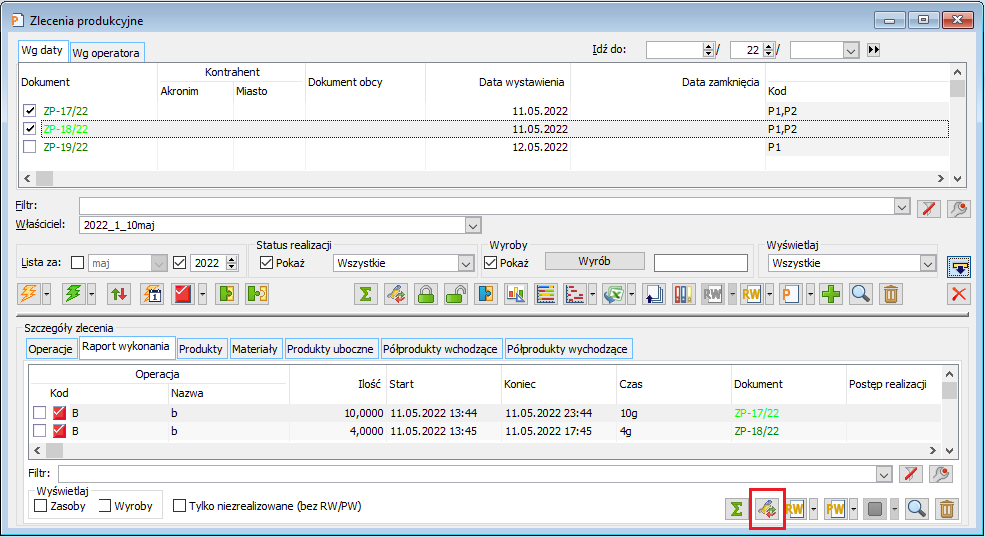Open the Produkty uboczne tab
The image size is (985, 537).
(x=330, y=349)
